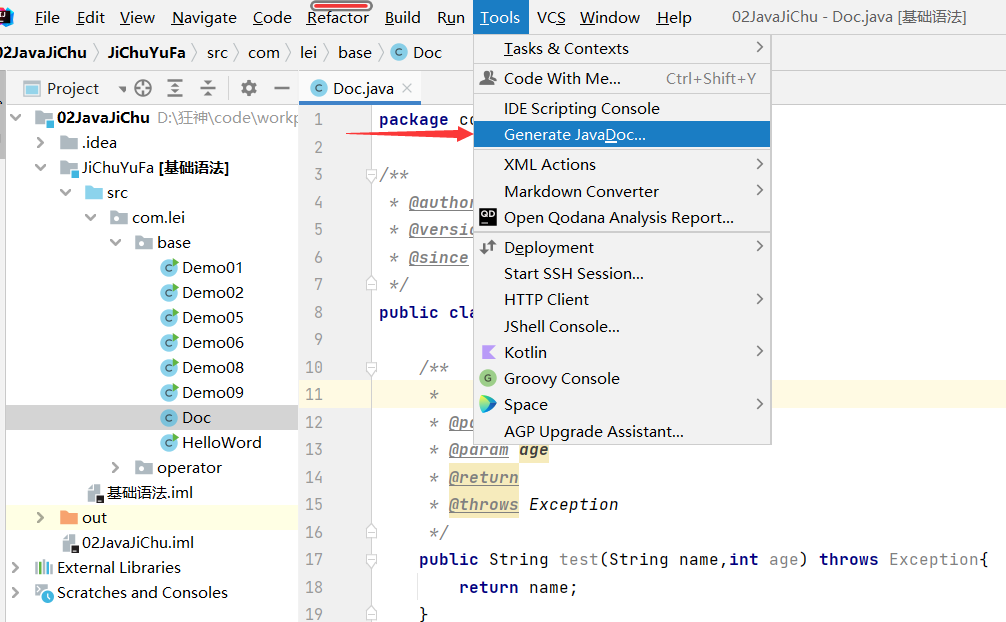Fold the class Javadoc comment in the gutter
Screen dimensions: 1006x622
pos(370,175)
